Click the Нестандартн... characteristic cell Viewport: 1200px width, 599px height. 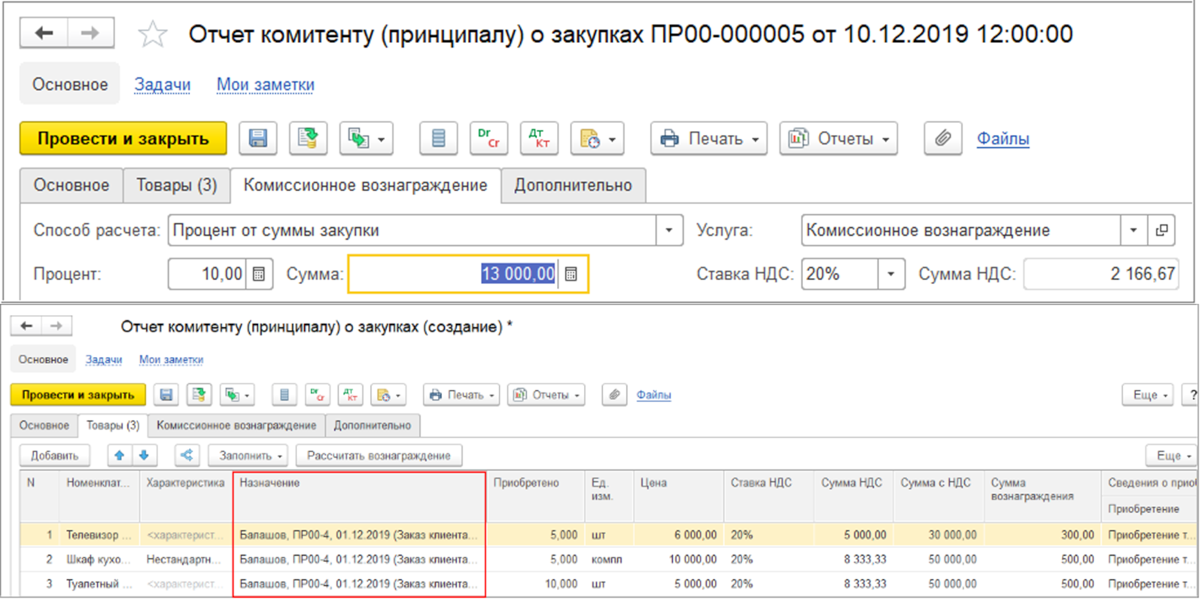tap(186, 558)
